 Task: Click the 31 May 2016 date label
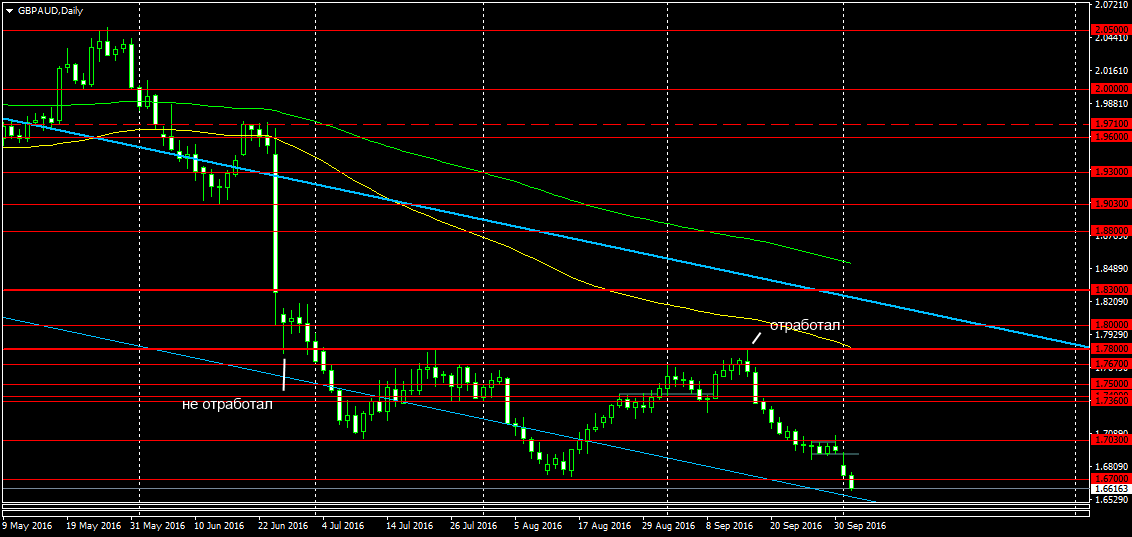coord(157,526)
